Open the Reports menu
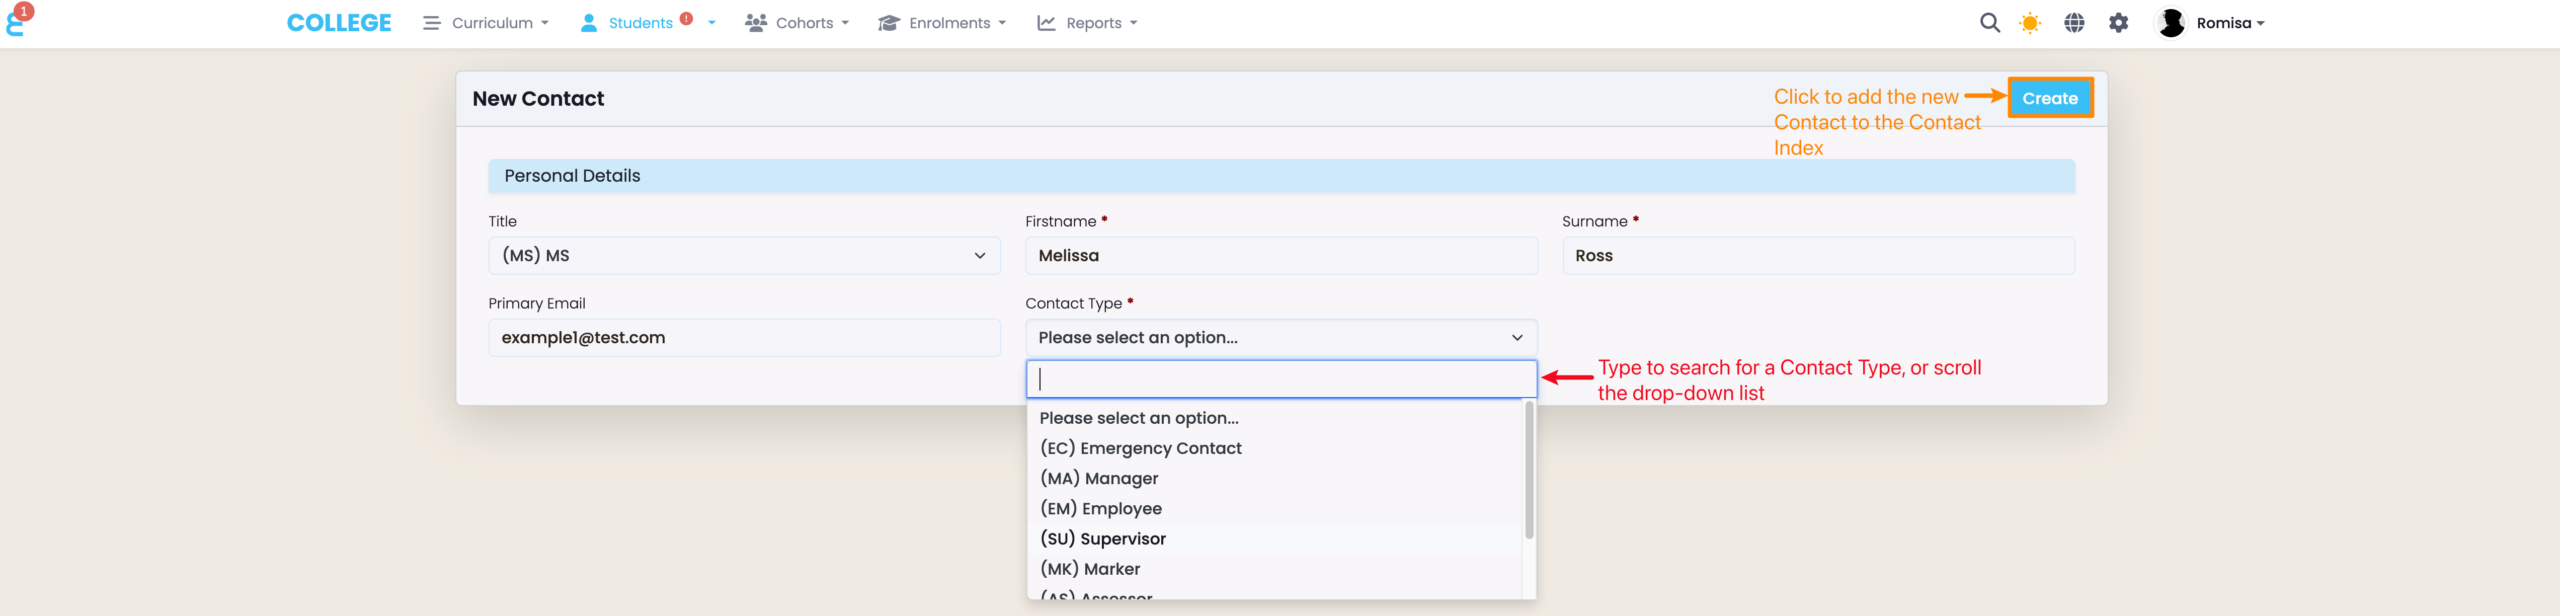 pos(1087,23)
